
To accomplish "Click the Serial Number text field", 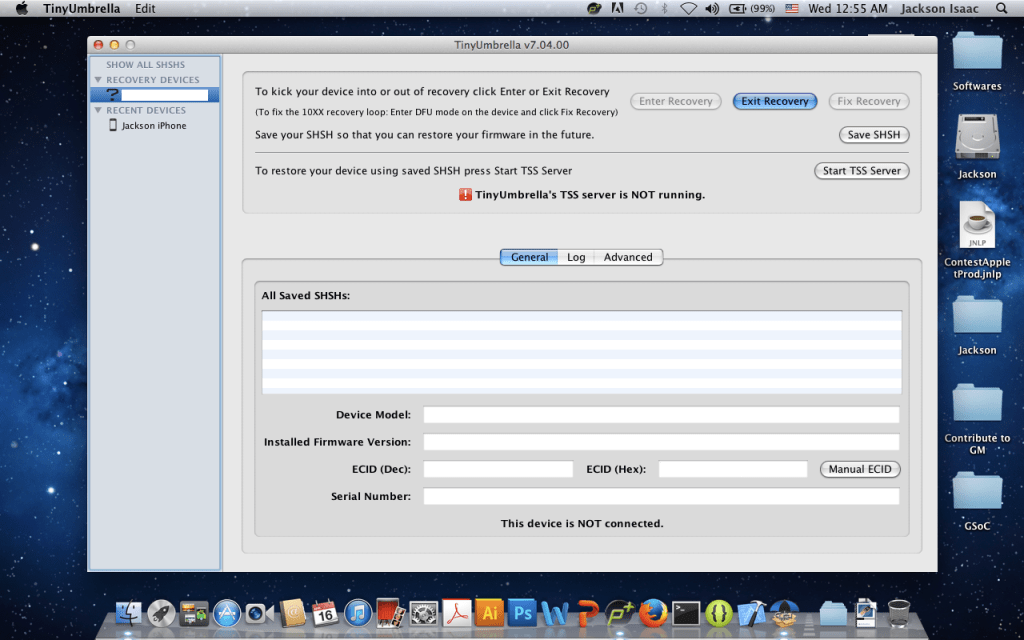I will 661,497.
